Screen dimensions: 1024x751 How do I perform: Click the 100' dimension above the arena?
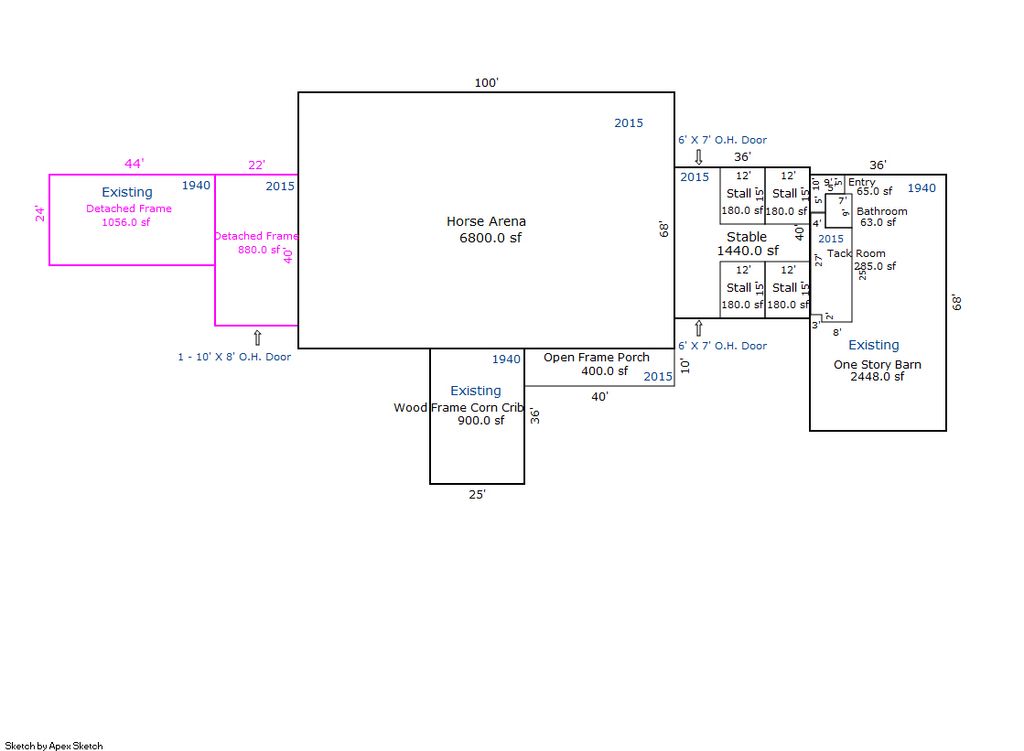coord(486,83)
